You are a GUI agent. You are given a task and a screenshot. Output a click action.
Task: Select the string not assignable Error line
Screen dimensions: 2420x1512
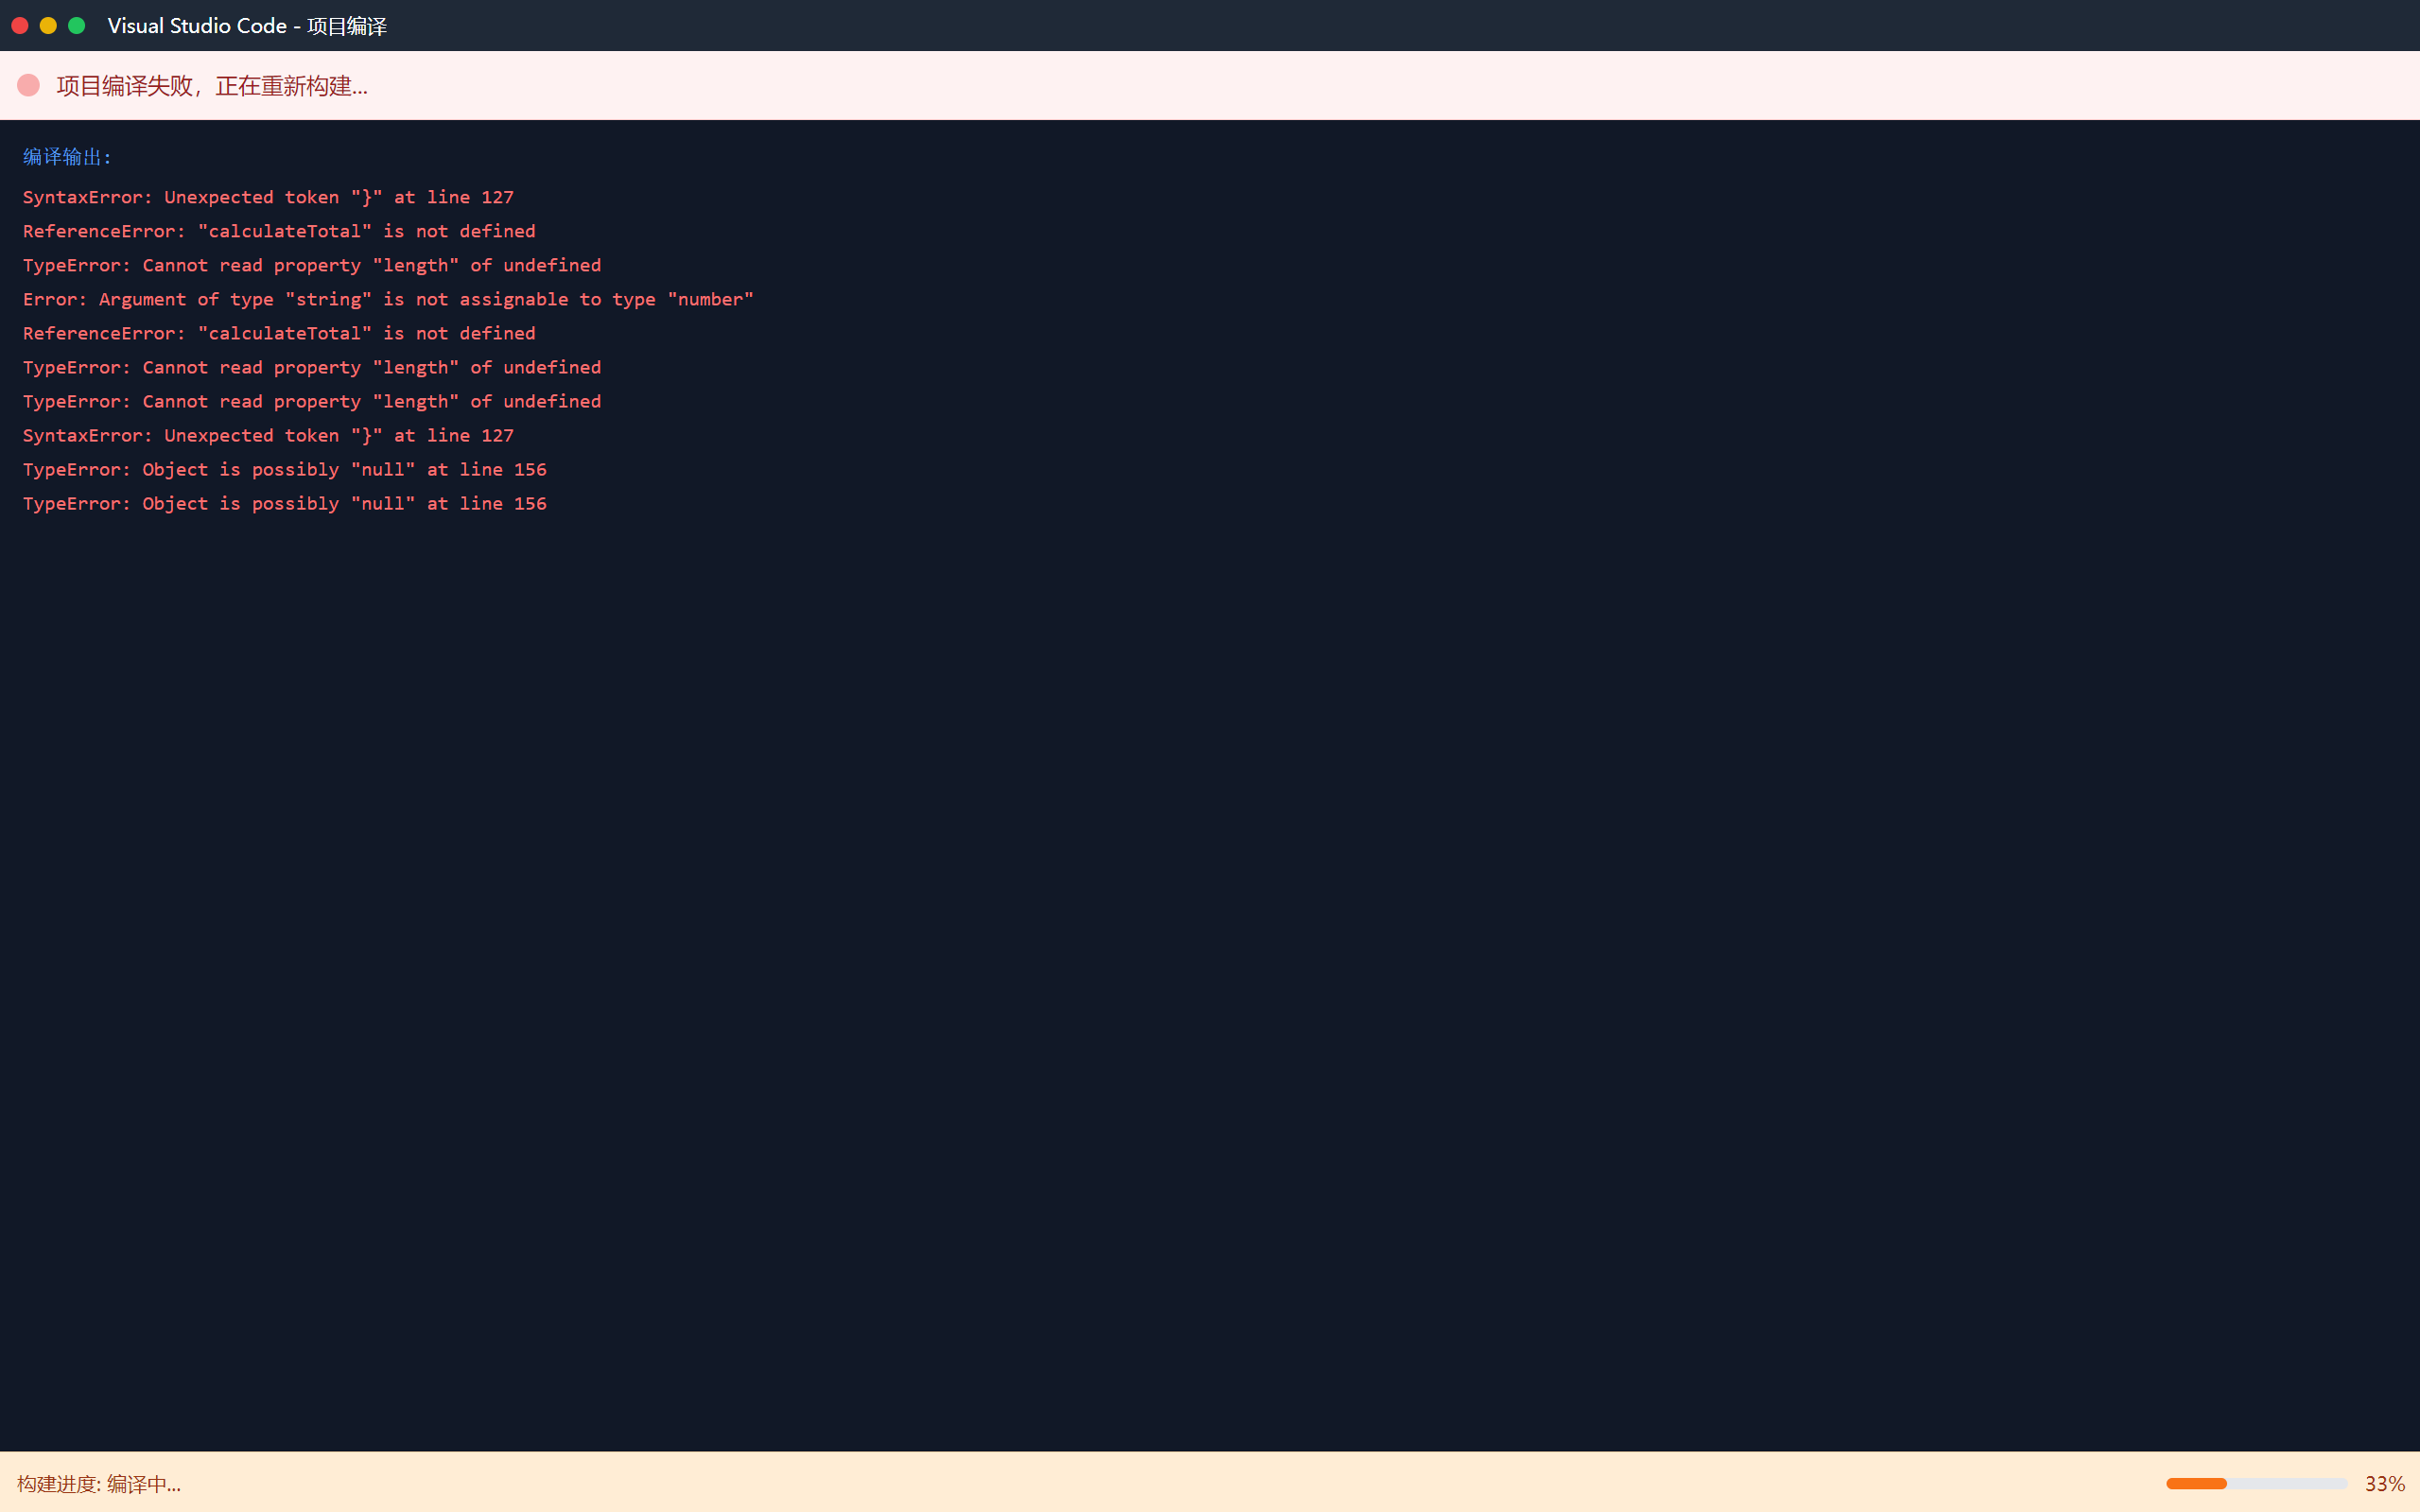(388, 299)
